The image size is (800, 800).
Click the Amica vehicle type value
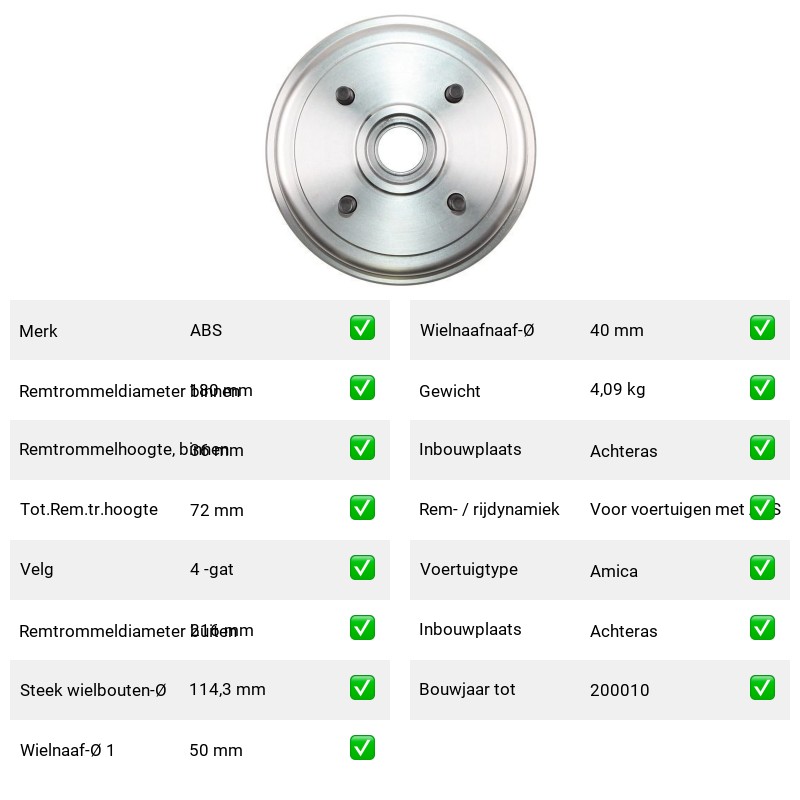coord(614,571)
